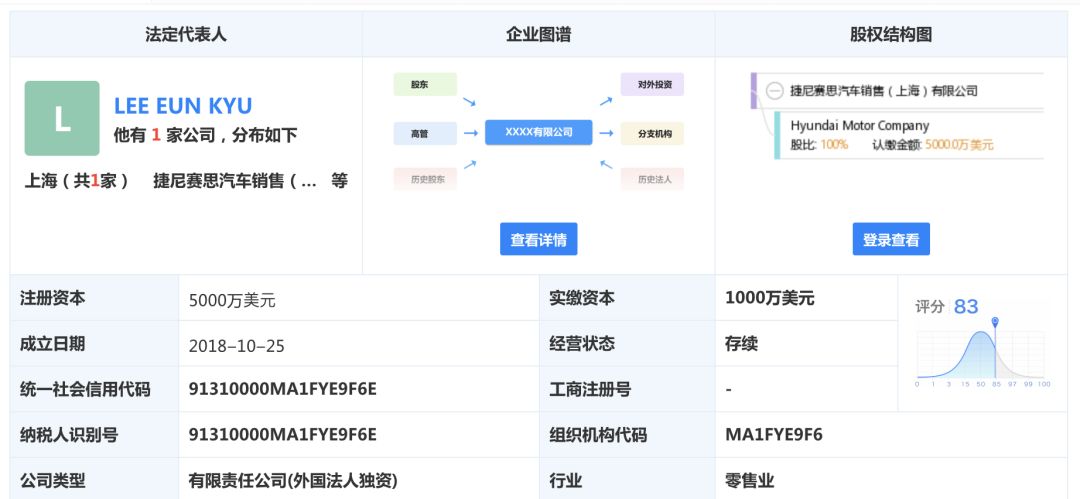
Task: Open 捷尼赛思汽车销售(… company link
Action: pos(235,181)
